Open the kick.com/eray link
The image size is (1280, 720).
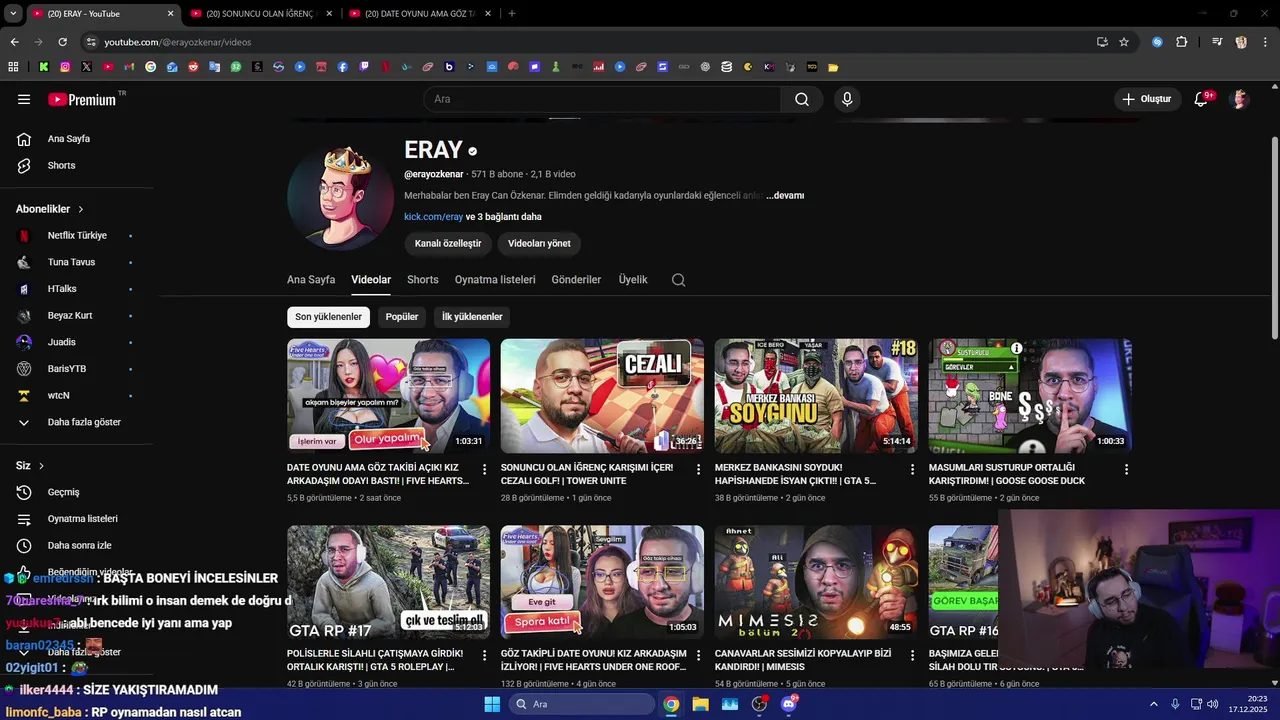[433, 217]
